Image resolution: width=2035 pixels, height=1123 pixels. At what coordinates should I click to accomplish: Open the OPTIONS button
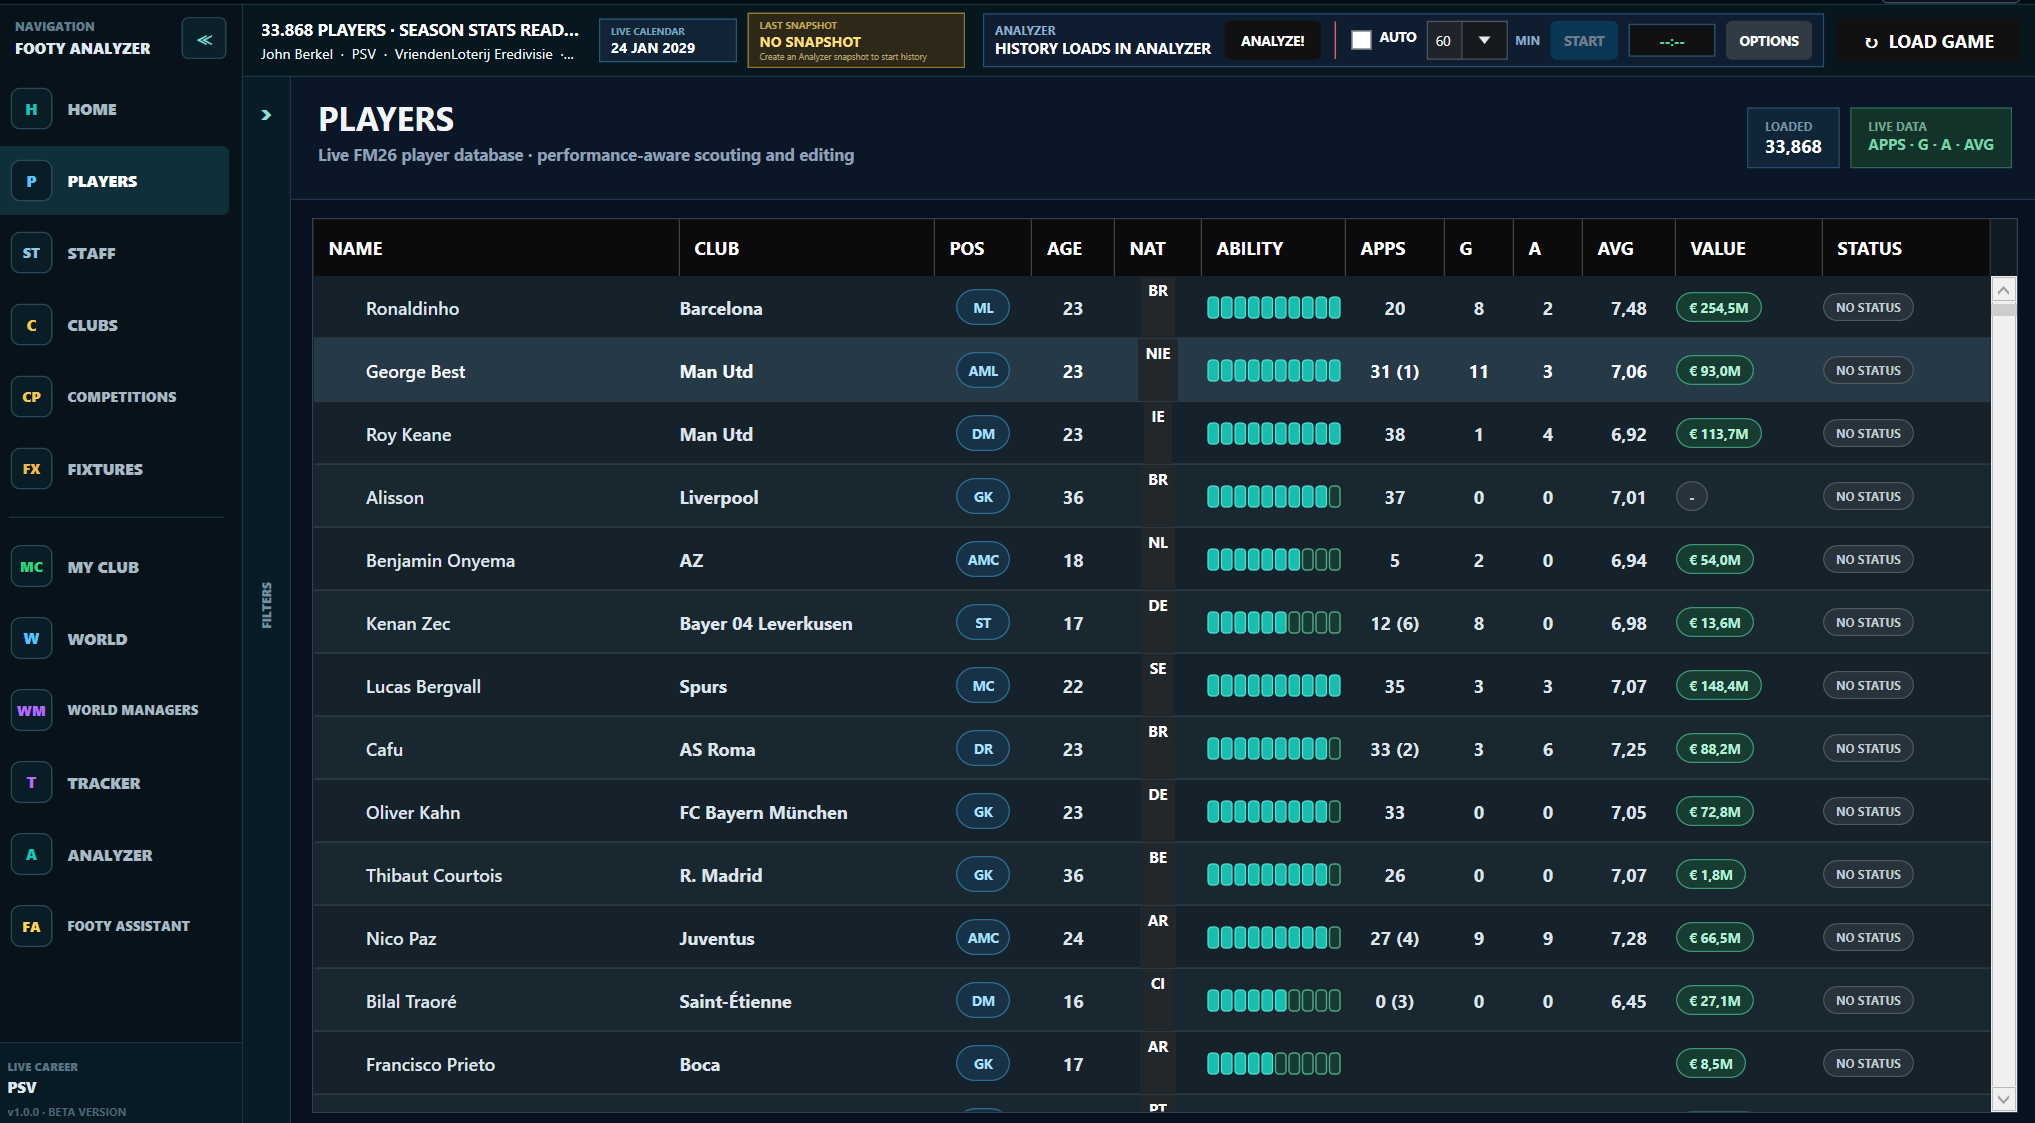[x=1768, y=41]
